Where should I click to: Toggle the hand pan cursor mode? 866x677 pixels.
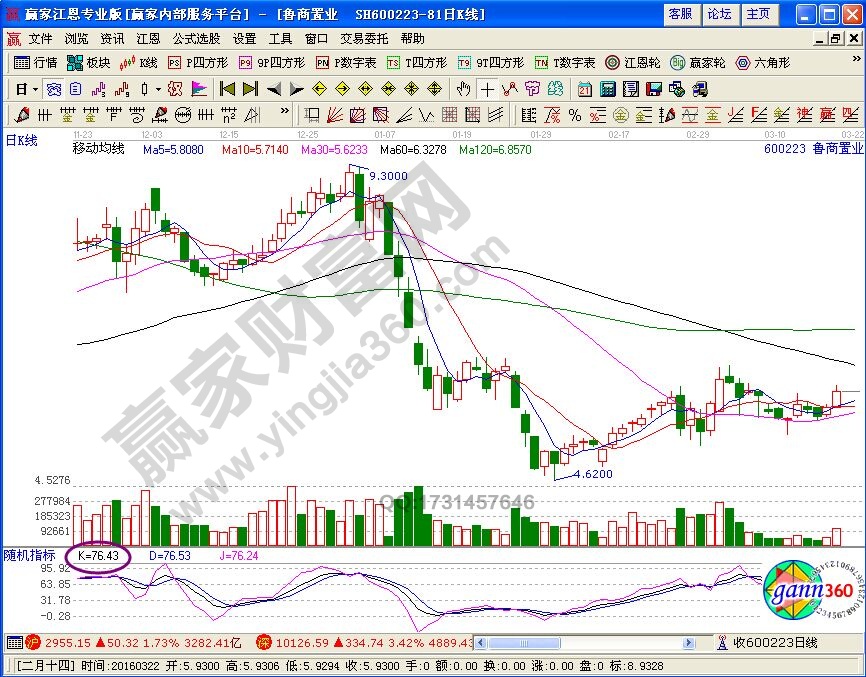pos(464,89)
